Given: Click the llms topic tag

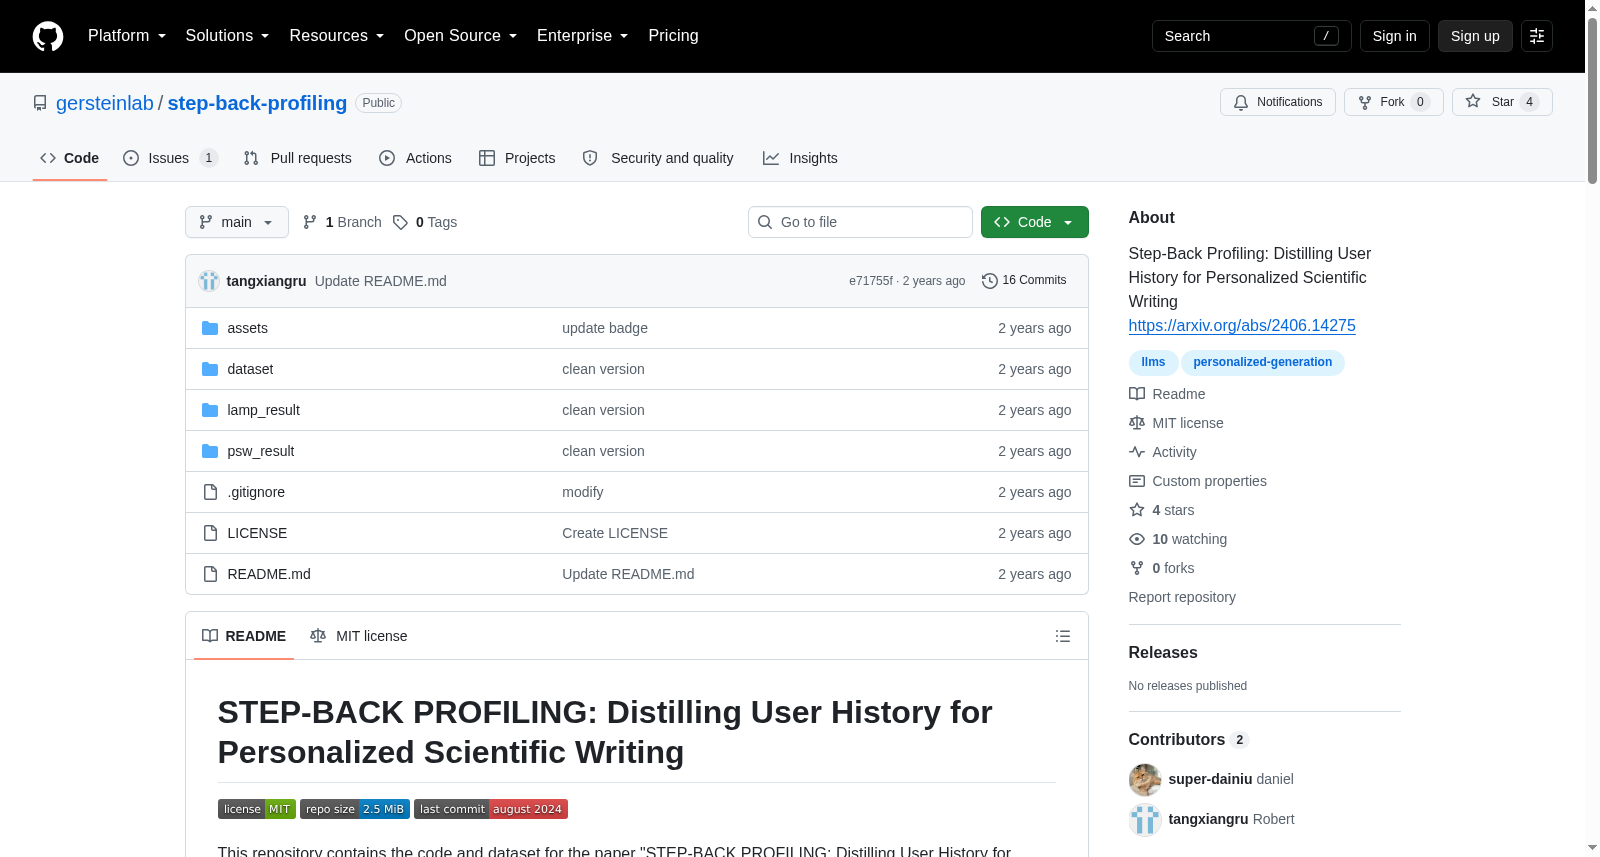Looking at the screenshot, I should (x=1153, y=362).
